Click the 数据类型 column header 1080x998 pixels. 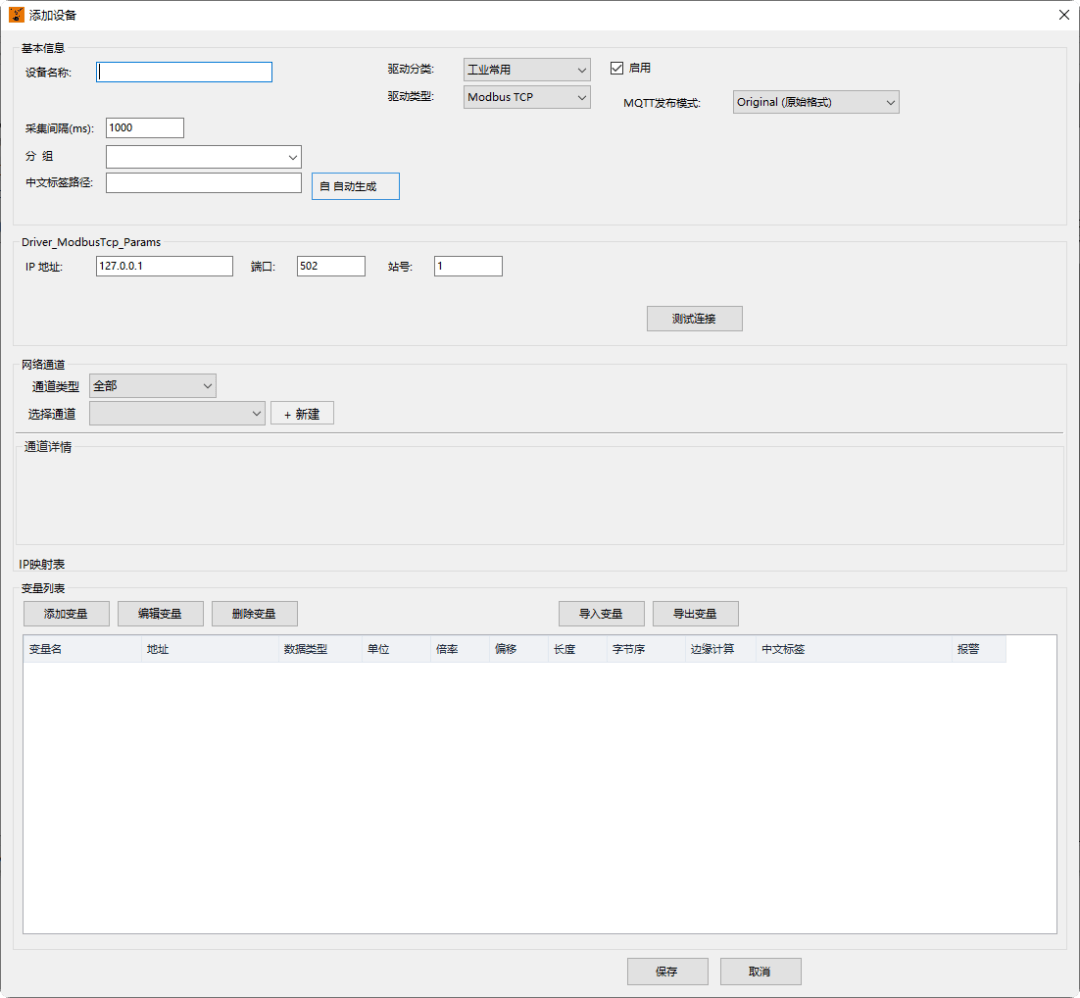click(320, 649)
